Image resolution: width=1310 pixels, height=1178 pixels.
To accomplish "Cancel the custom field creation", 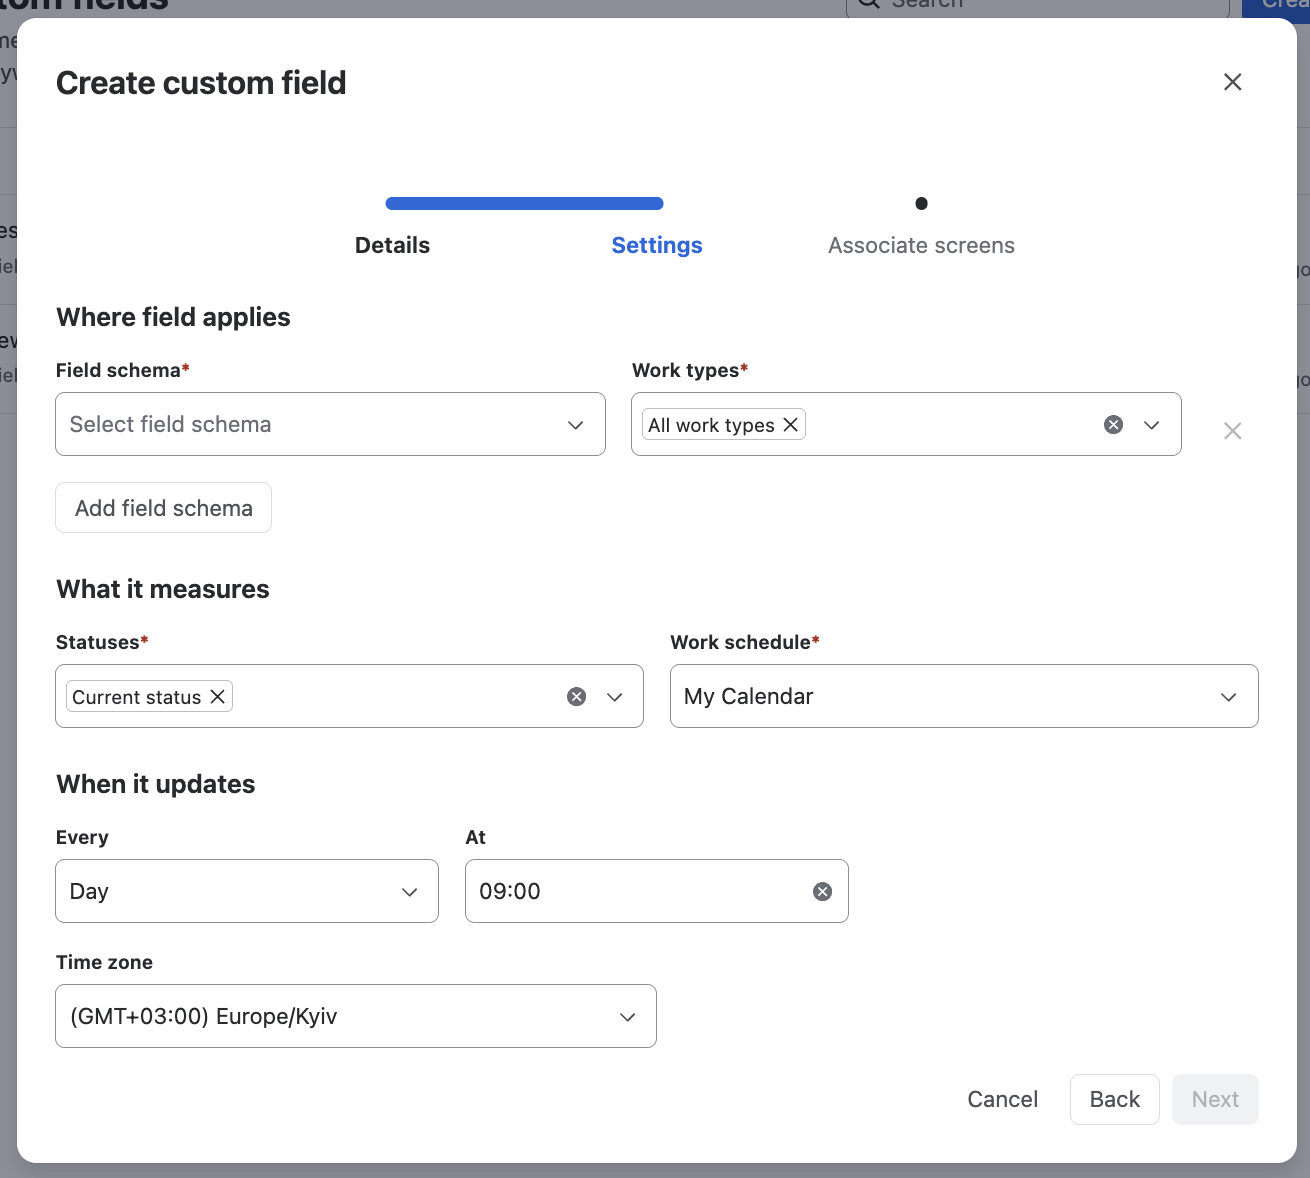I will tap(1002, 1099).
